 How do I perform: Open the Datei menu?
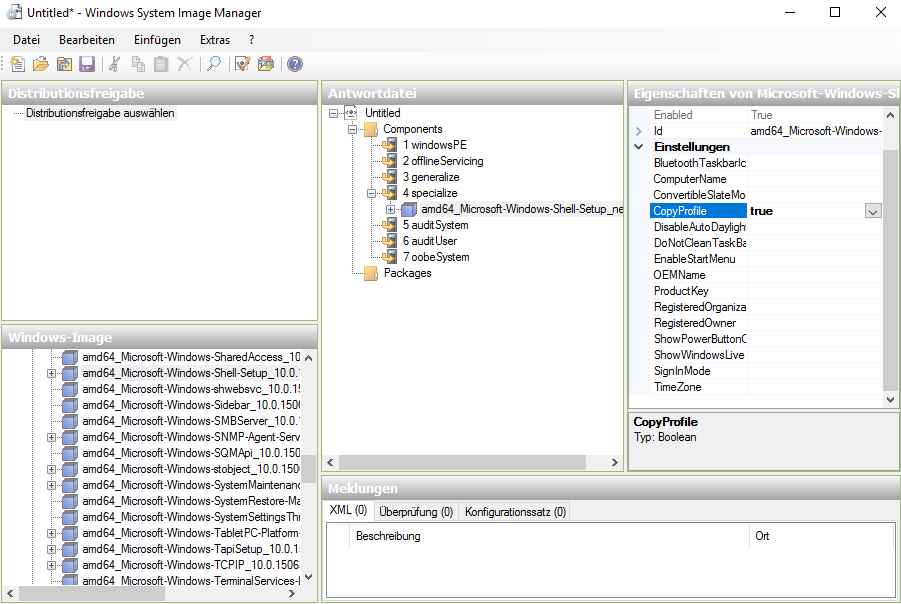point(26,40)
